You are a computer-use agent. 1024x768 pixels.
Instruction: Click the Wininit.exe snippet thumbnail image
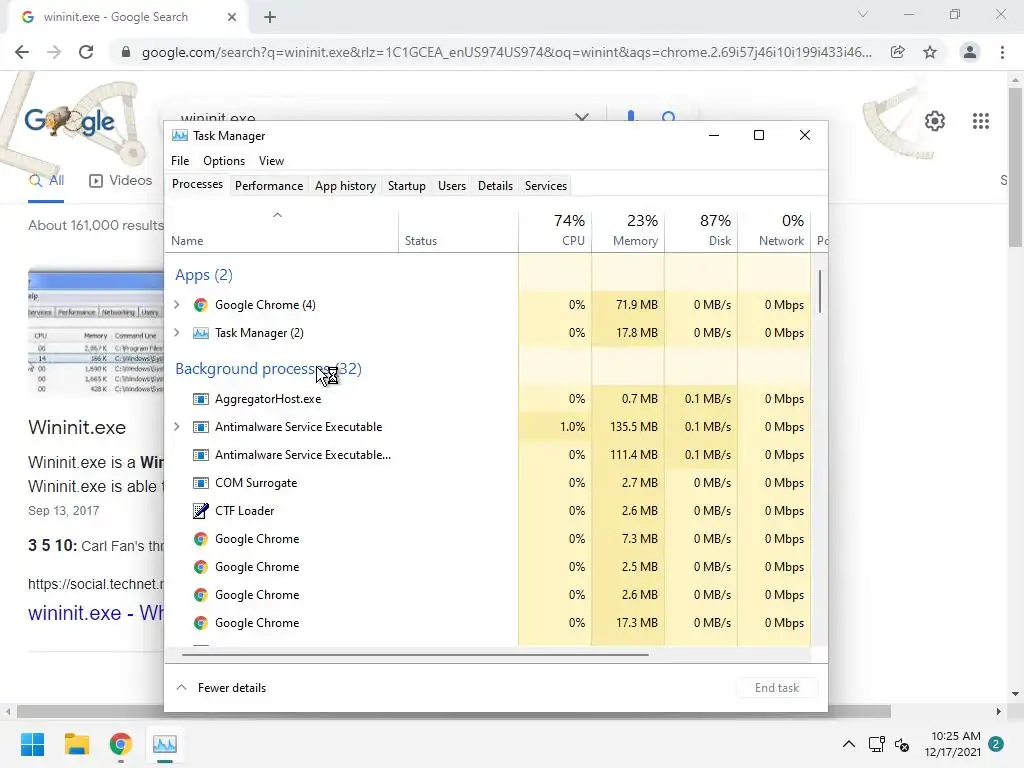[x=95, y=333]
